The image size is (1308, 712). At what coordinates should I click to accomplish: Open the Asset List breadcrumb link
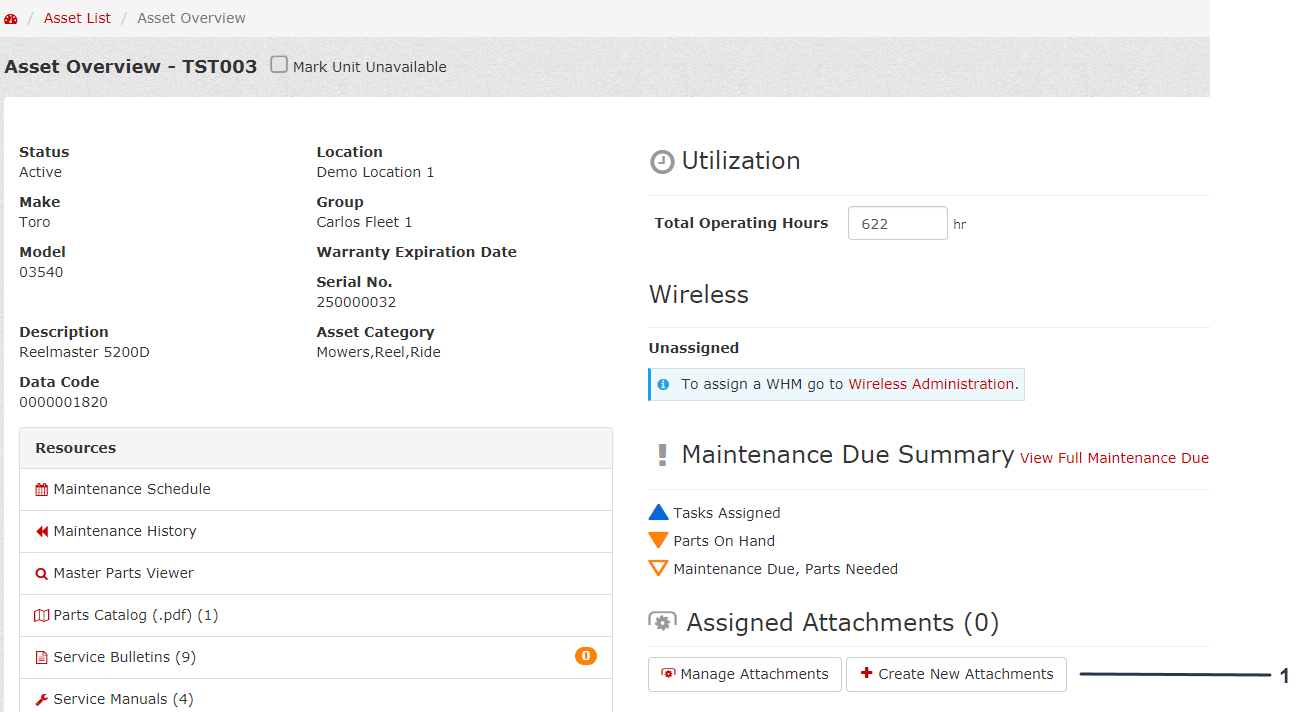pos(77,18)
